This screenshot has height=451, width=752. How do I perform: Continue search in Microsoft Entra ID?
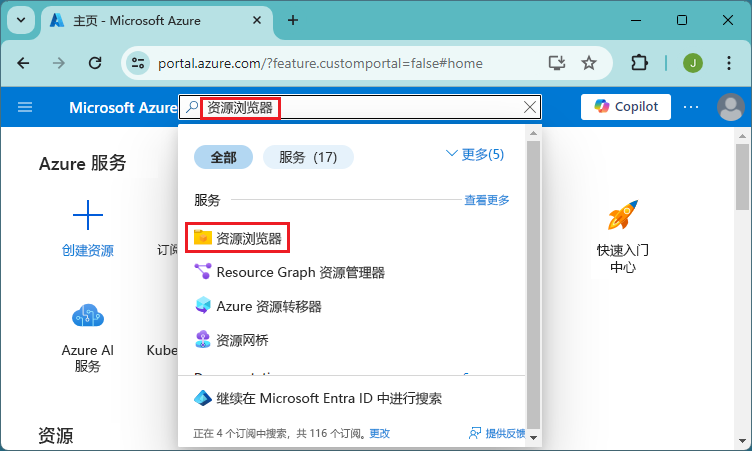pos(318,398)
